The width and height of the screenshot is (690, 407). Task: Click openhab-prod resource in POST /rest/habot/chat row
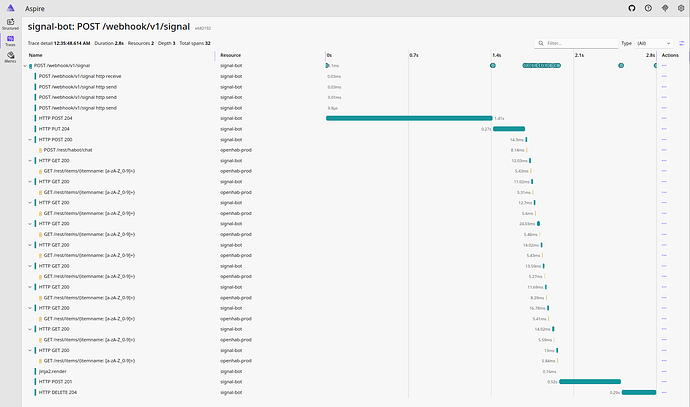tap(236, 150)
